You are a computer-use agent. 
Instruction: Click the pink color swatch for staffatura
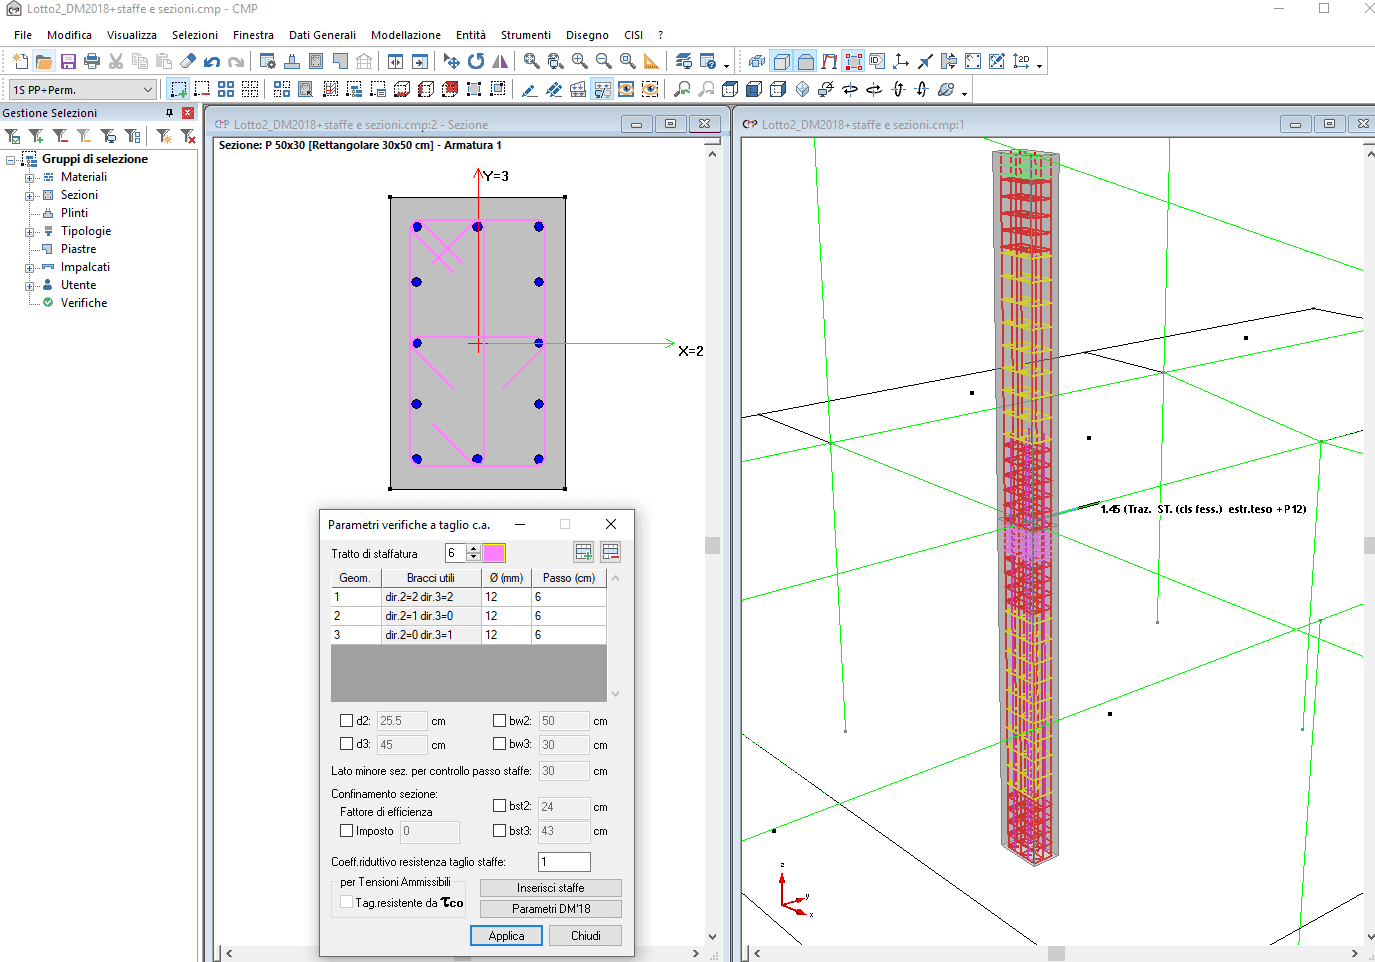pos(494,553)
